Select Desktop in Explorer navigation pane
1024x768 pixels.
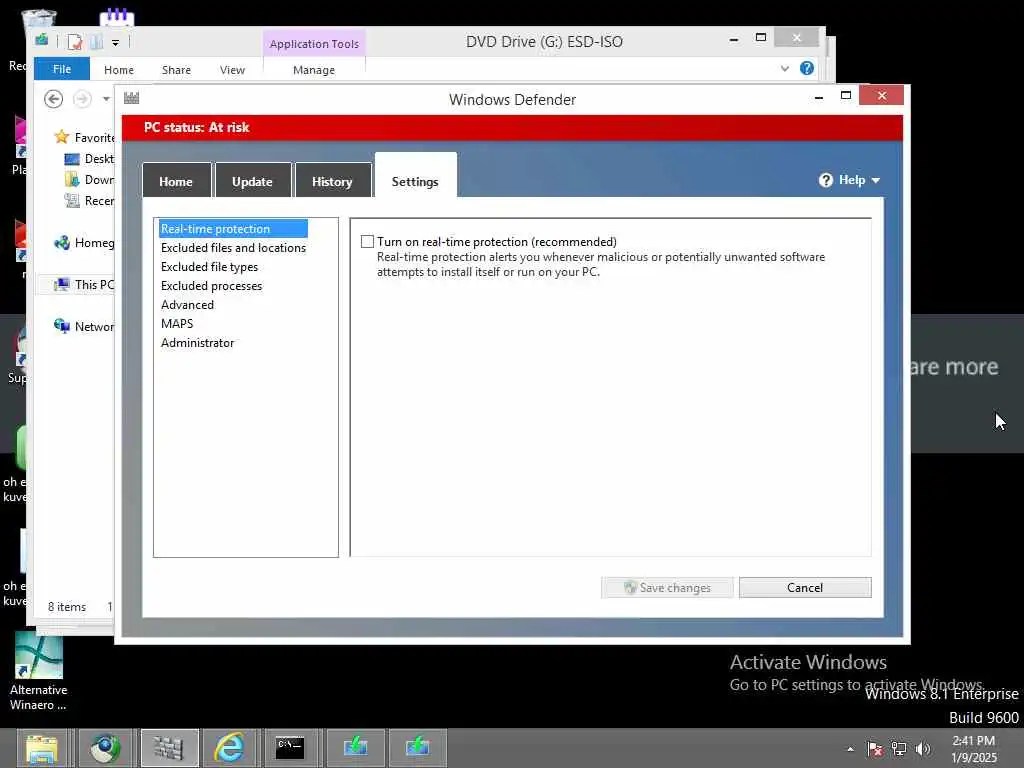pos(89,159)
